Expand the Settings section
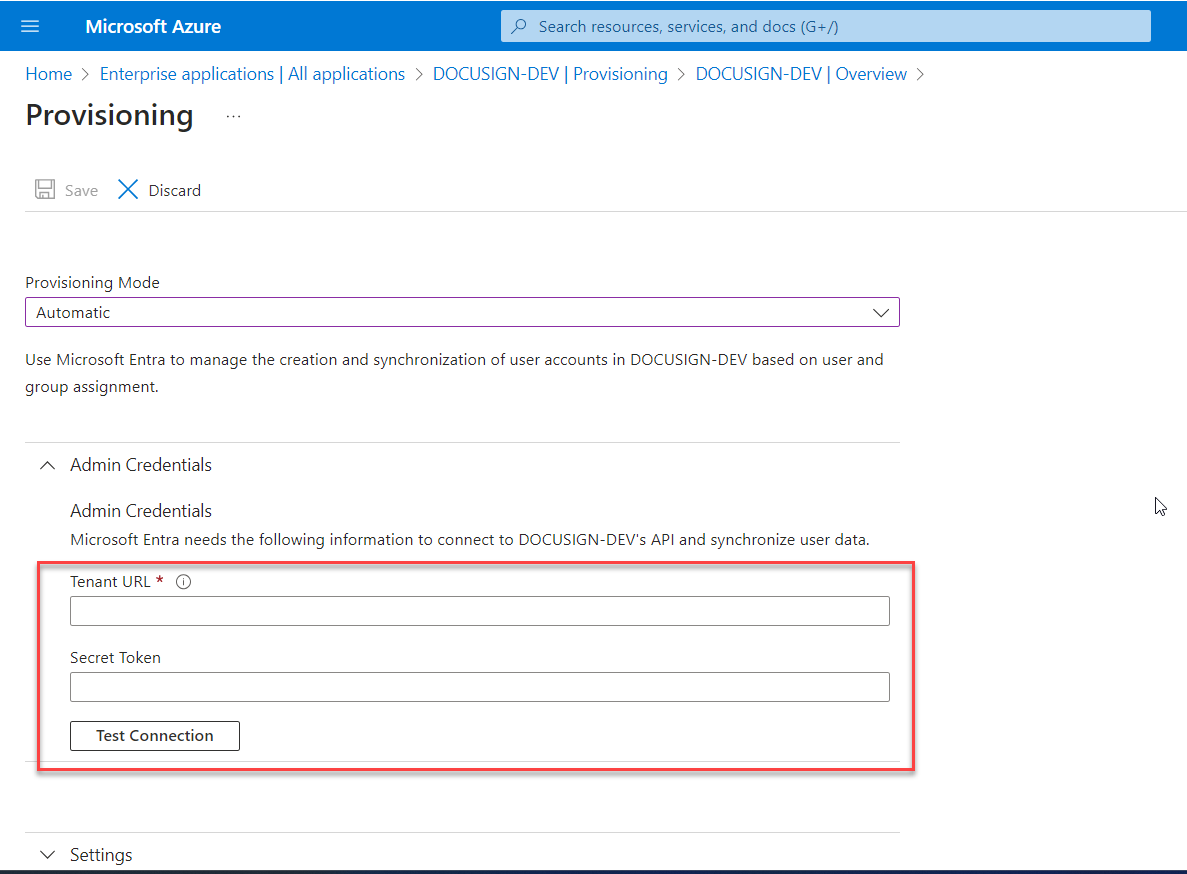The image size is (1187, 874). click(47, 855)
